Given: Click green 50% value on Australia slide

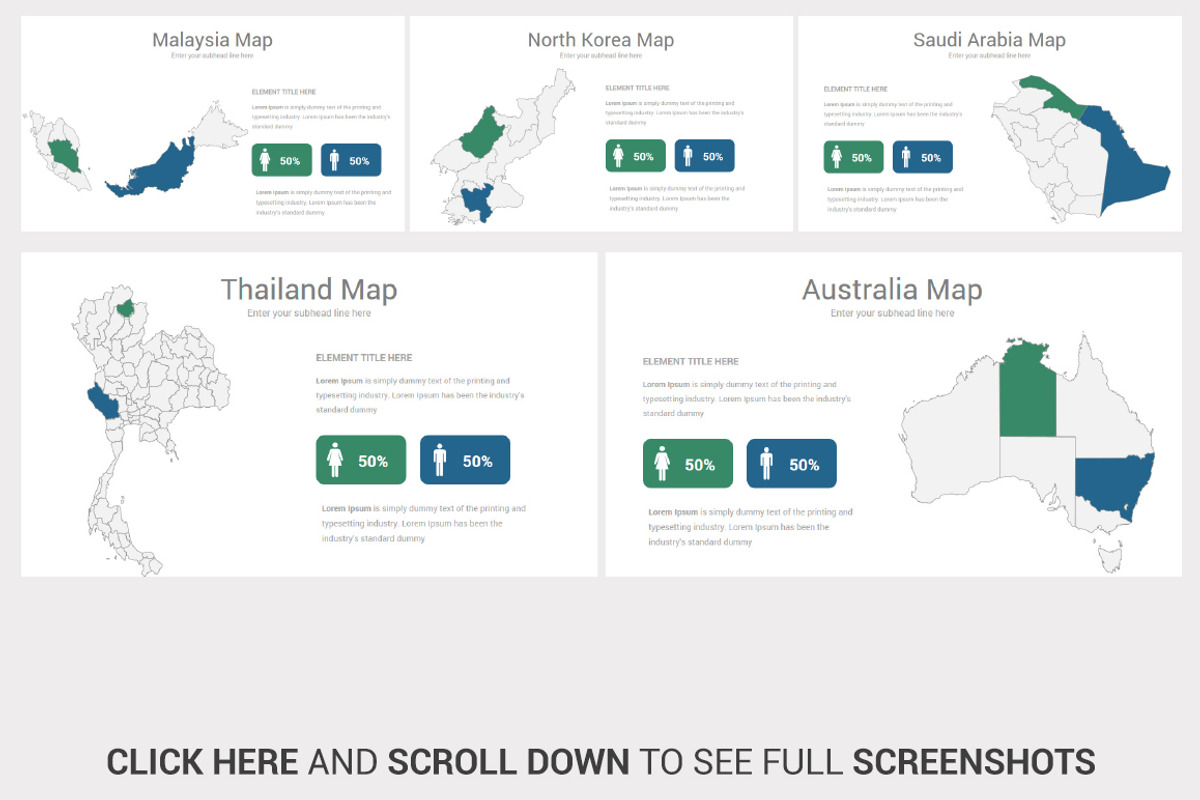Looking at the screenshot, I should [700, 465].
